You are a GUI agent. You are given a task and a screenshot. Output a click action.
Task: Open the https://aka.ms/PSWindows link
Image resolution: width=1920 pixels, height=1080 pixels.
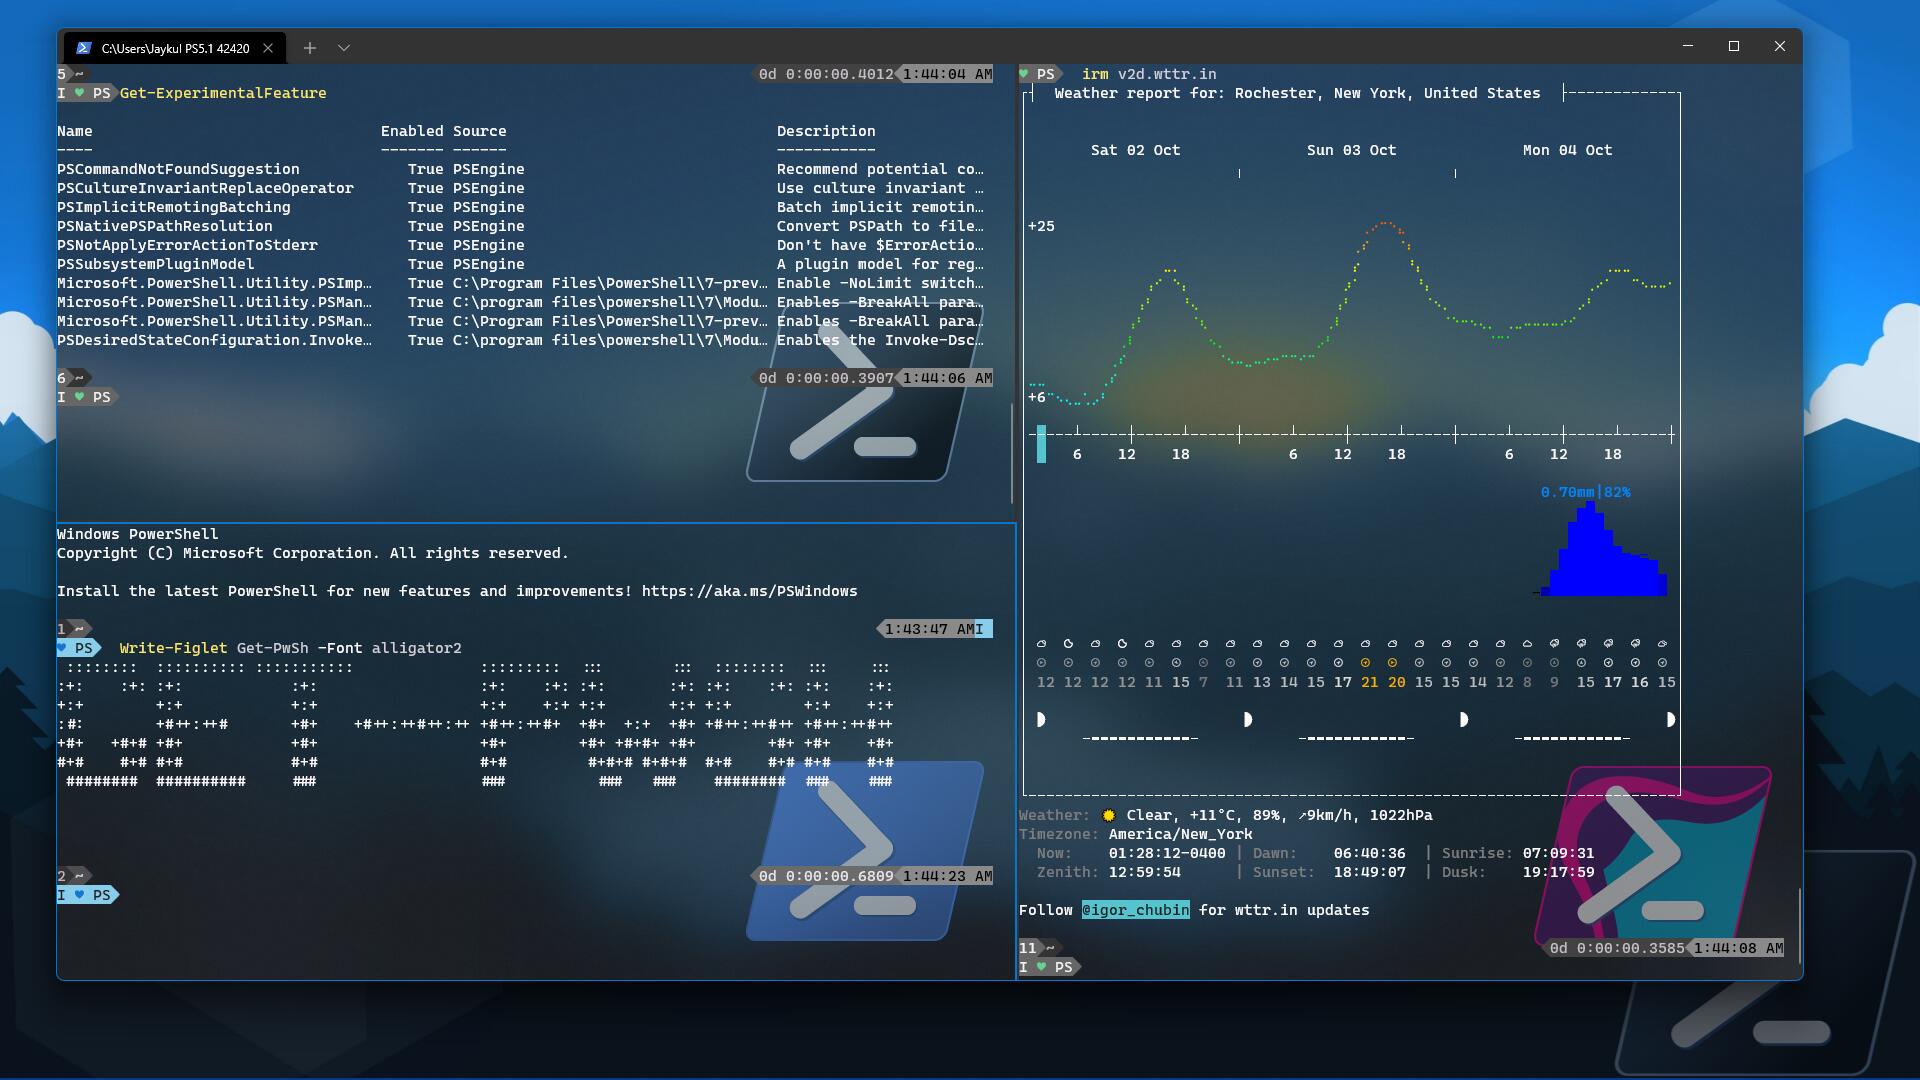[749, 591]
